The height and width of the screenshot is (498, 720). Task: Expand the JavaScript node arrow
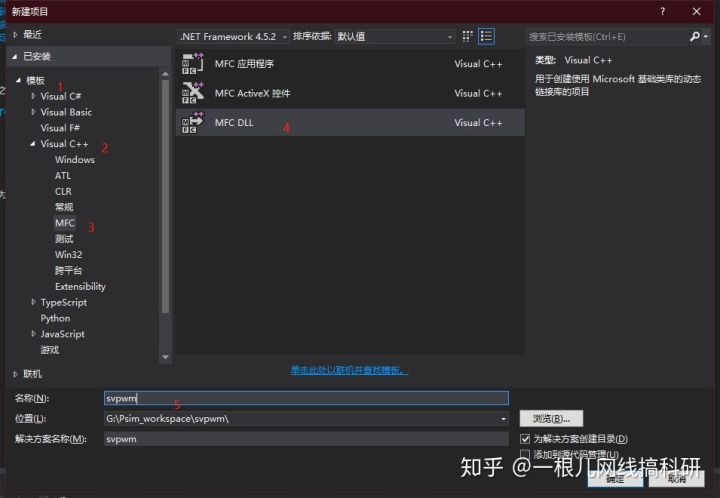(33, 334)
